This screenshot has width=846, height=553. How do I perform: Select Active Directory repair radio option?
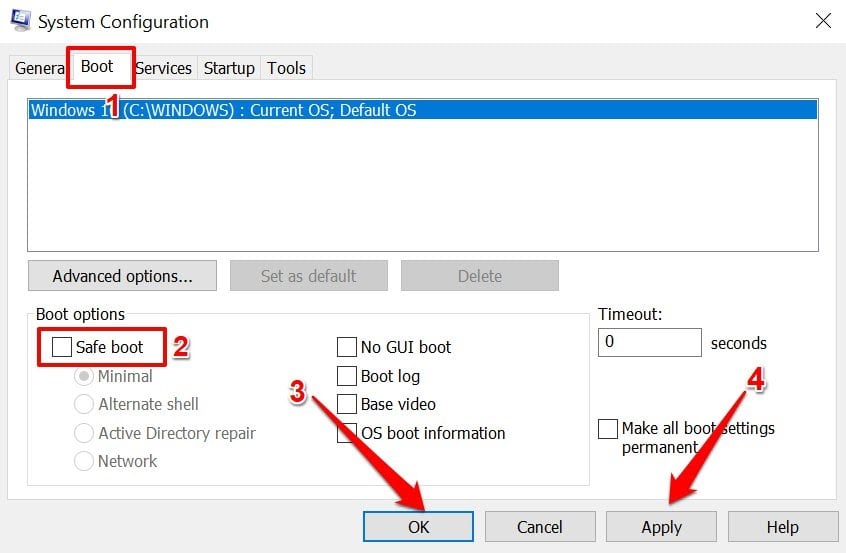[x=84, y=433]
